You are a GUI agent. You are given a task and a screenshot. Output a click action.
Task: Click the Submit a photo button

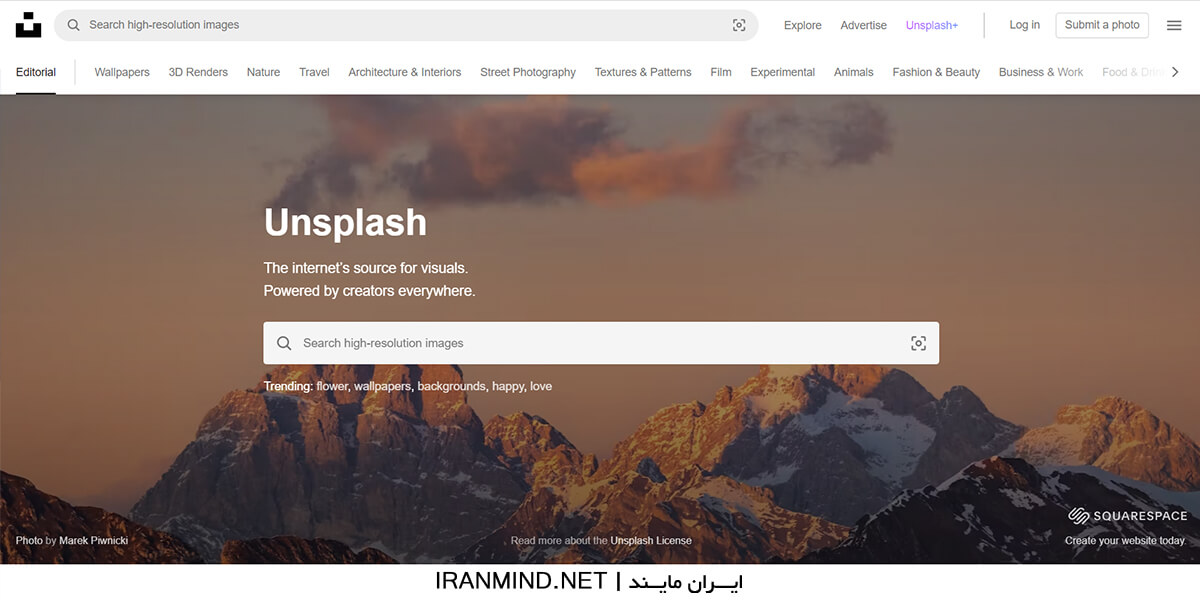[x=1102, y=25]
